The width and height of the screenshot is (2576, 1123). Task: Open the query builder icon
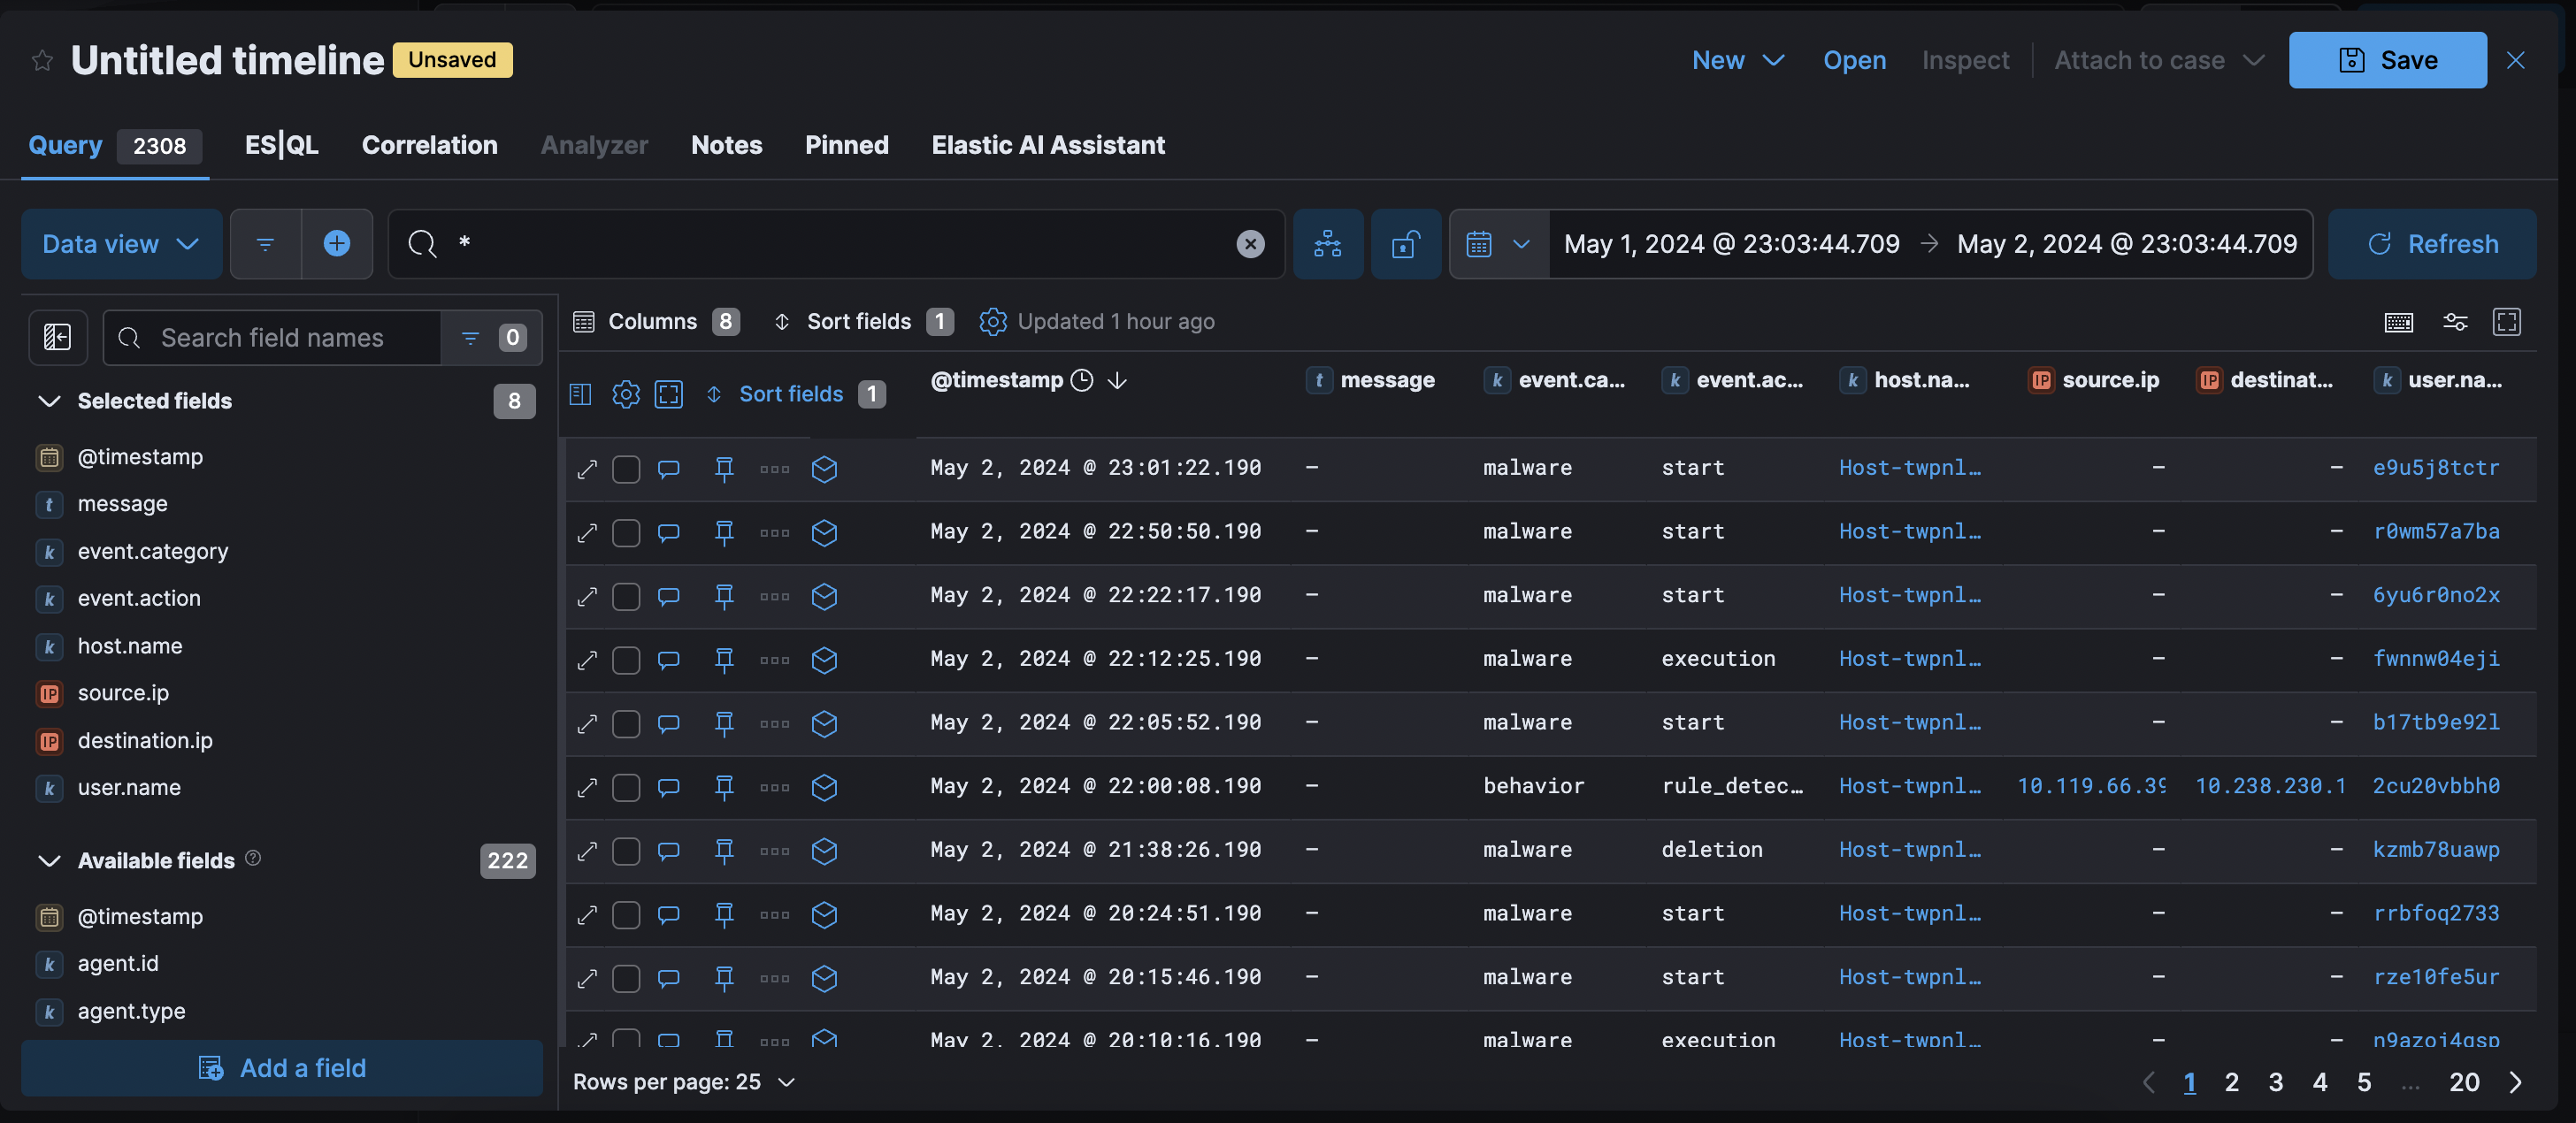(1327, 244)
